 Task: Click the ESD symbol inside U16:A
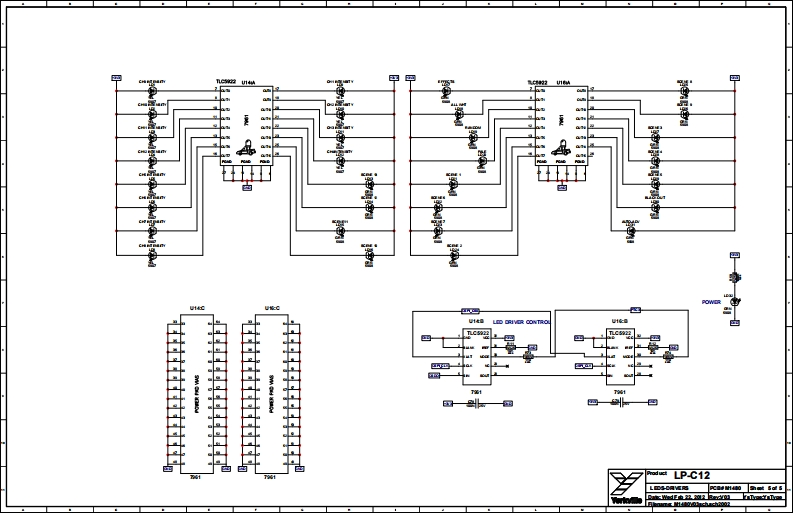(x=561, y=149)
